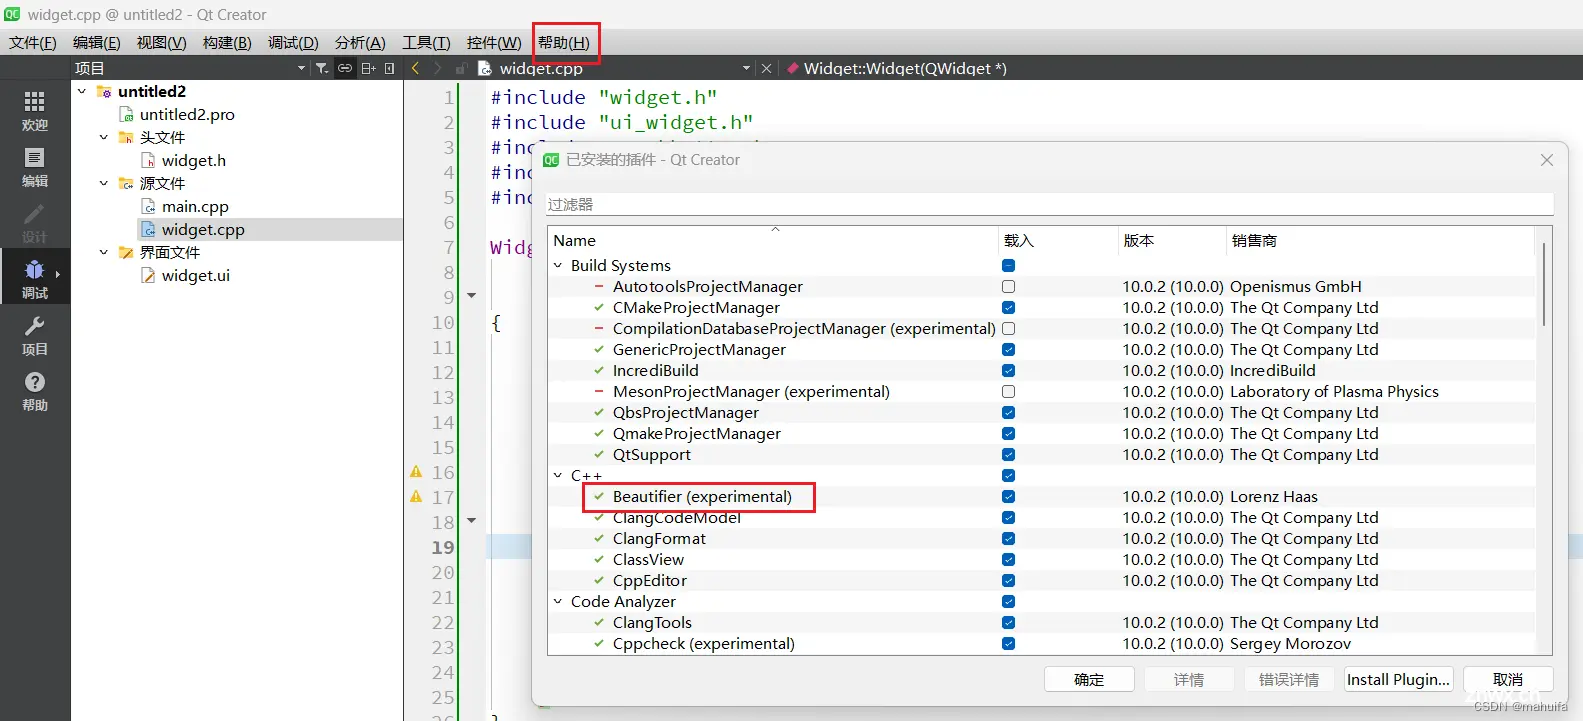The width and height of the screenshot is (1583, 721).
Task: Collapse the 界面文件 folder
Action: [103, 252]
